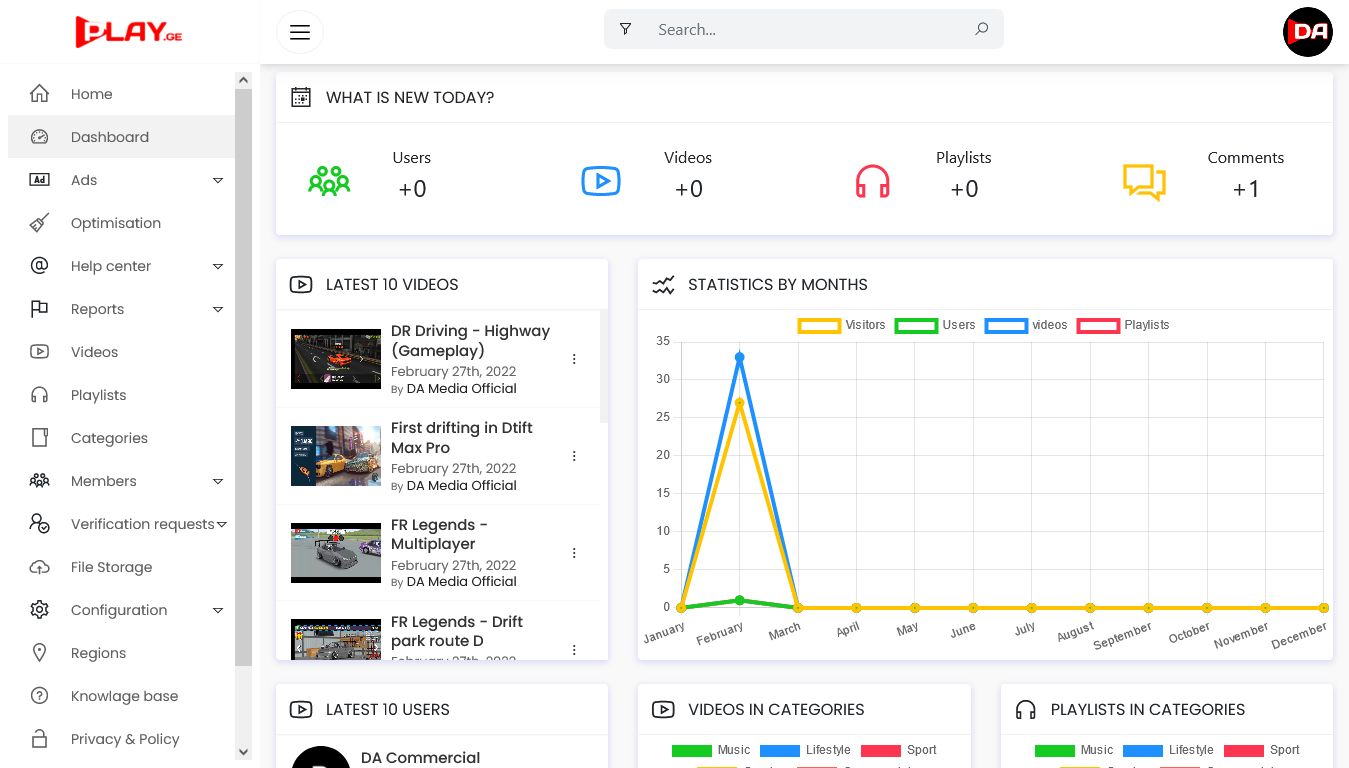The width and height of the screenshot is (1349, 768).
Task: Click the Play.ge logo
Action: pyautogui.click(x=129, y=32)
